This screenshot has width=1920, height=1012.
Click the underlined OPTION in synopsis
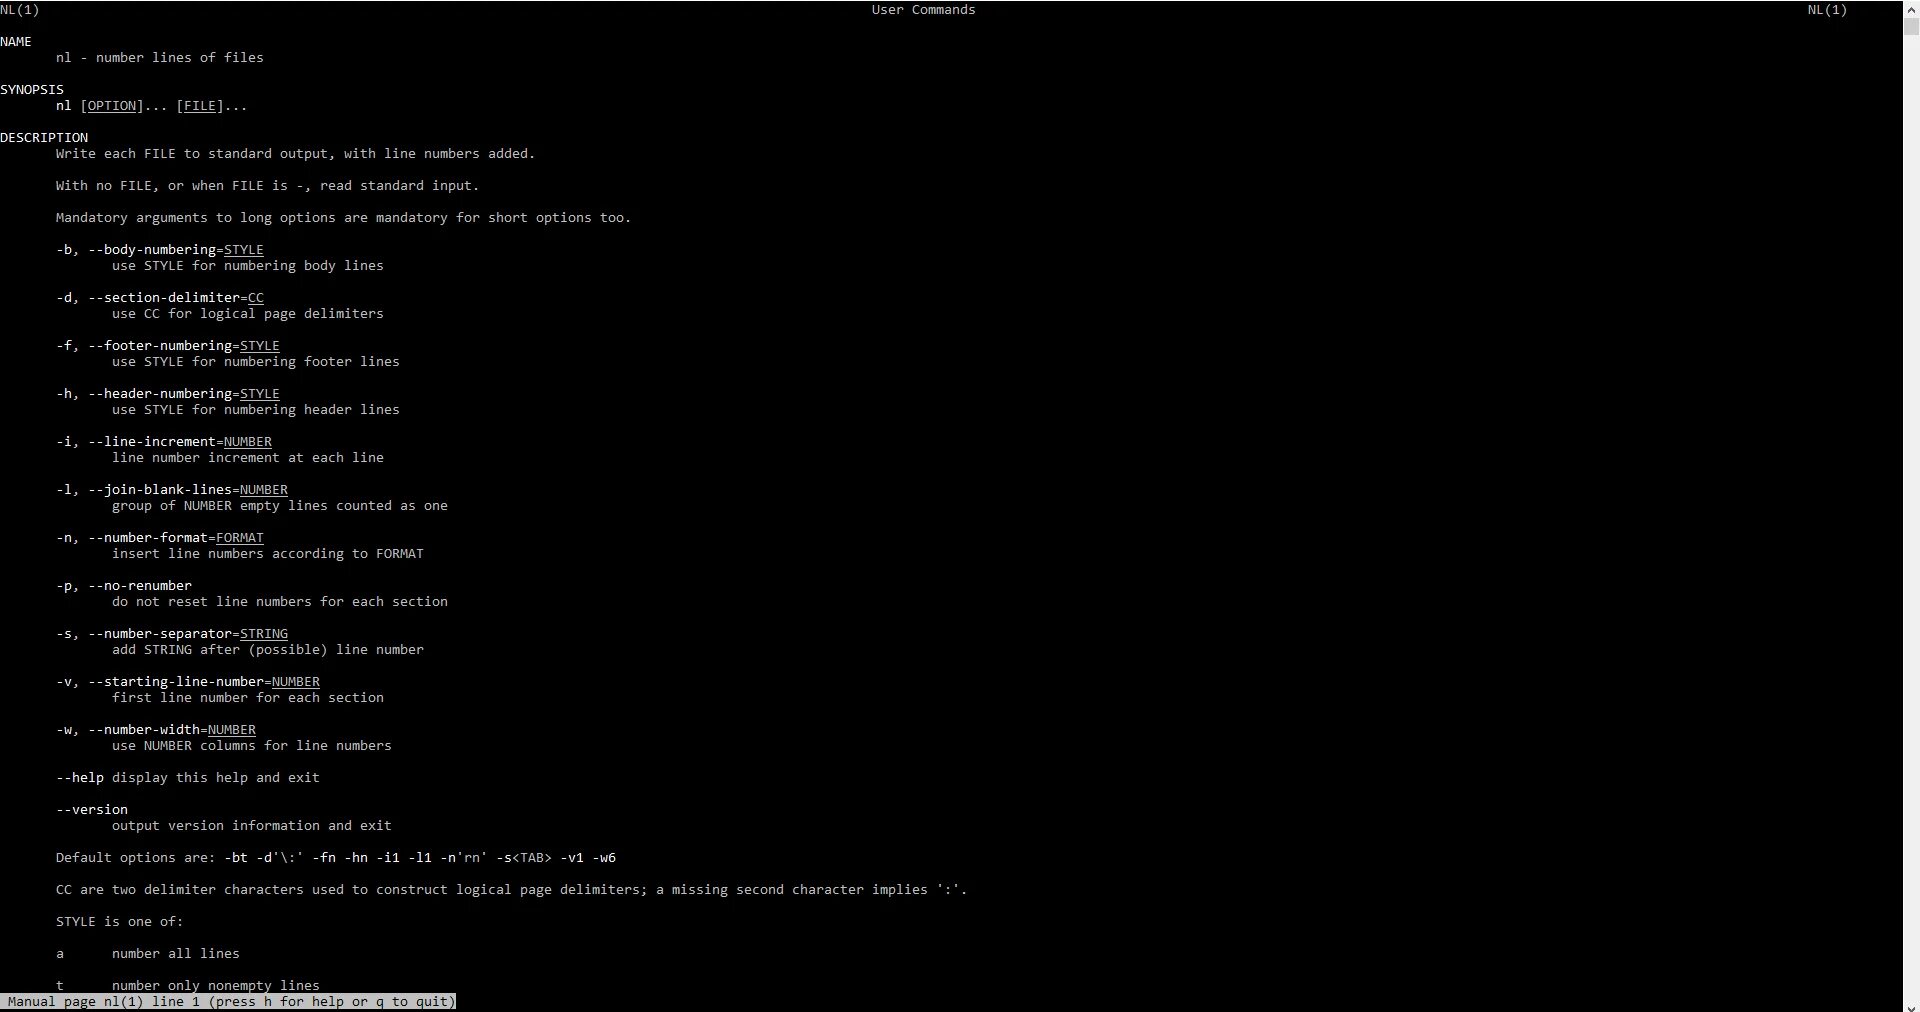tap(112, 105)
